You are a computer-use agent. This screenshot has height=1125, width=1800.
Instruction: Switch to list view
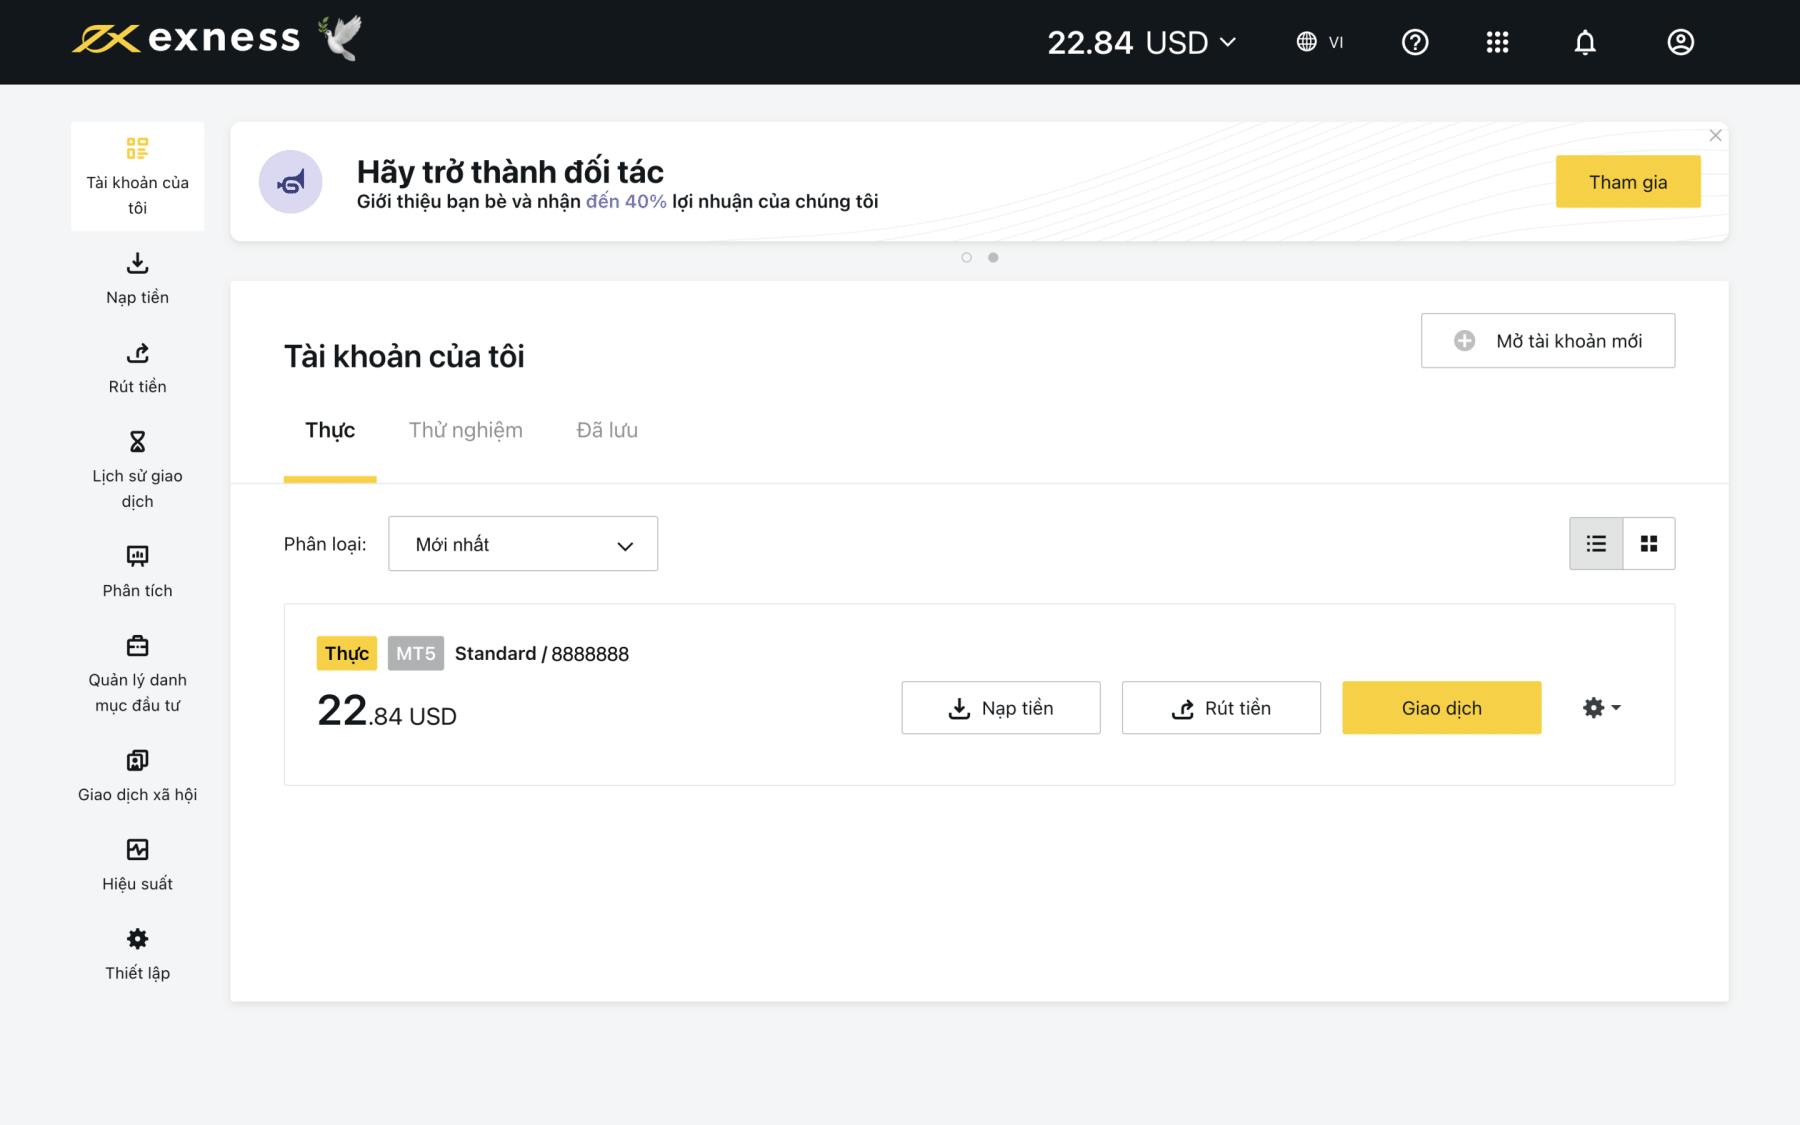click(x=1596, y=543)
